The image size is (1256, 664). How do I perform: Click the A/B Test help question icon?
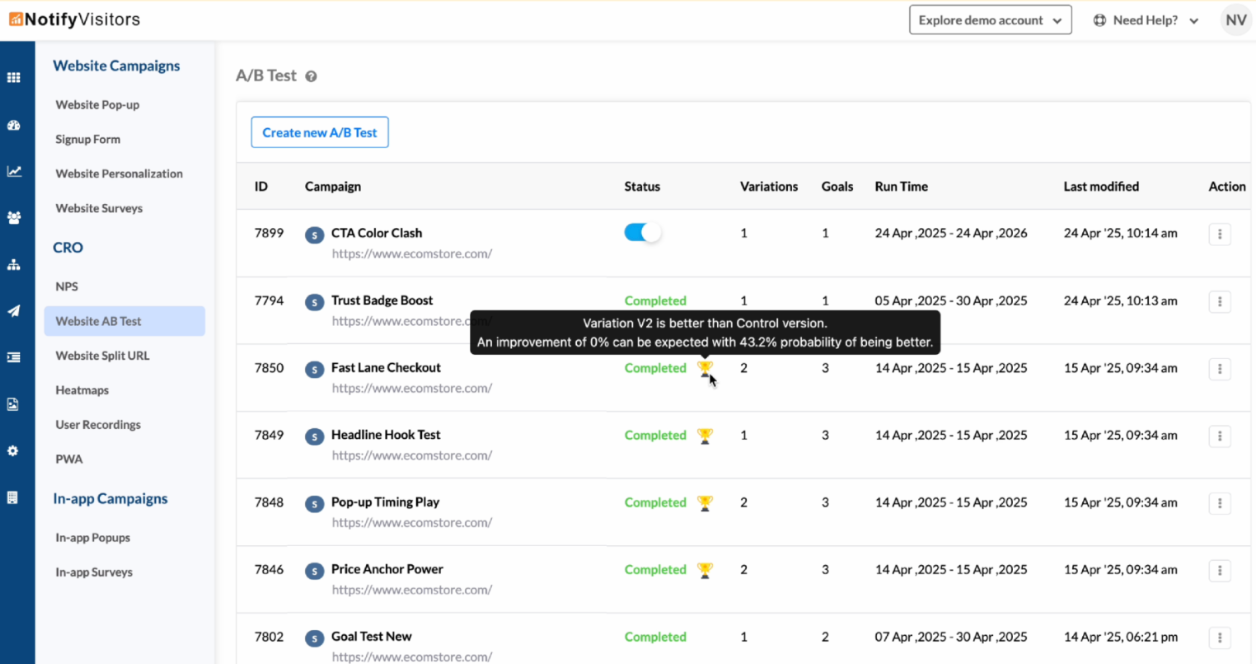point(311,76)
